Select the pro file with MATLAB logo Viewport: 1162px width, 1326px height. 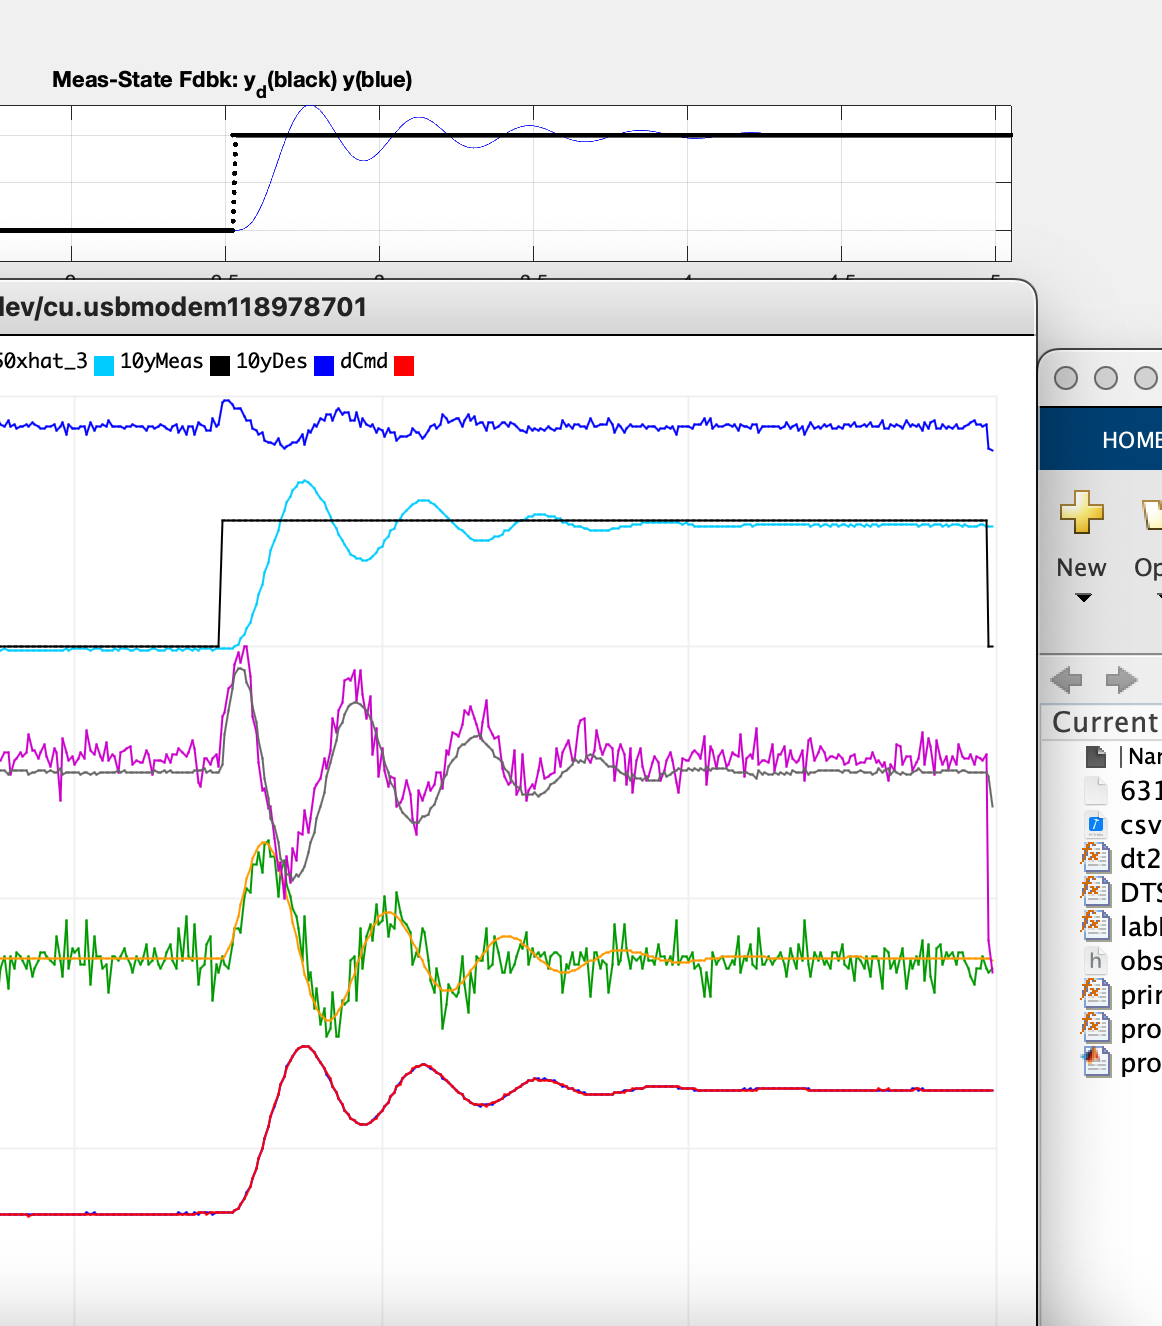[x=1096, y=1062]
